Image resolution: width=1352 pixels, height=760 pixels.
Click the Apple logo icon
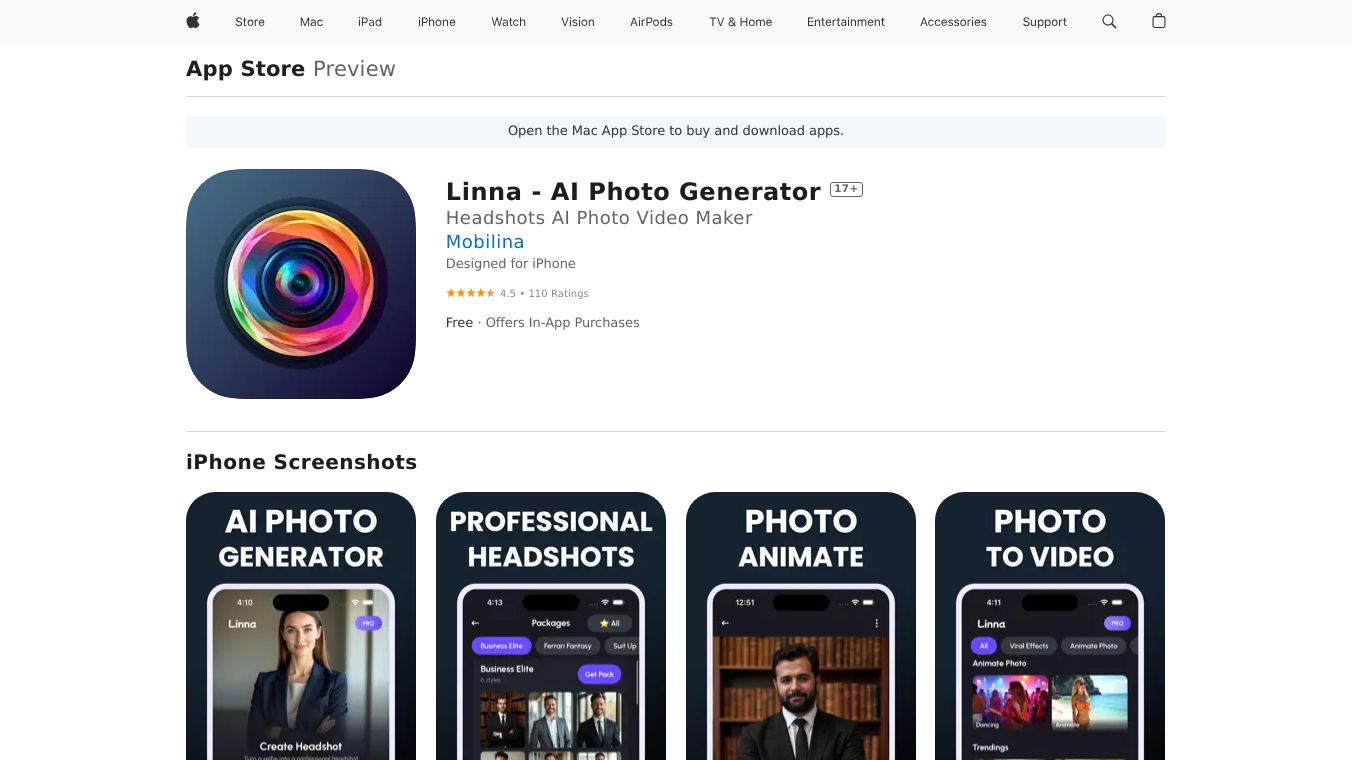193,21
